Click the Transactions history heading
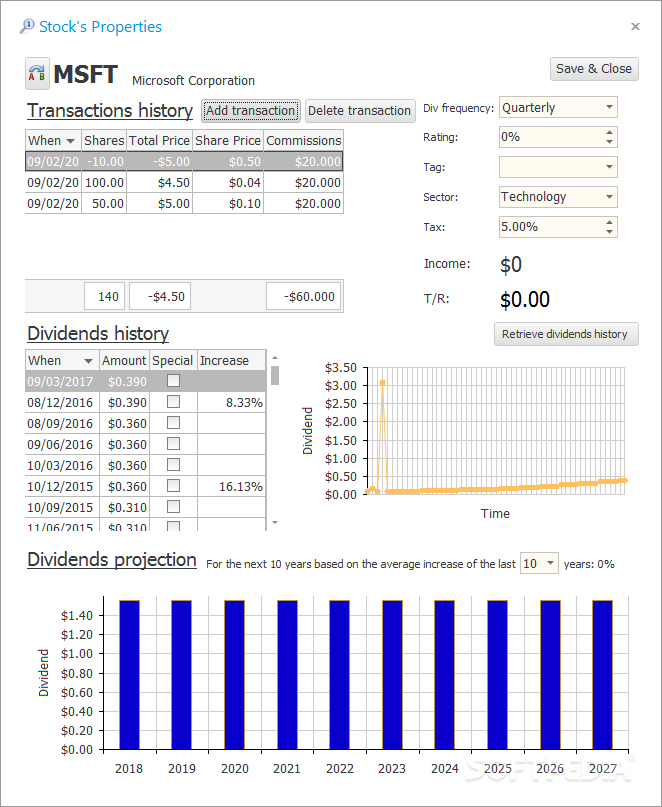Screen dimensions: 662x807 [x=110, y=111]
